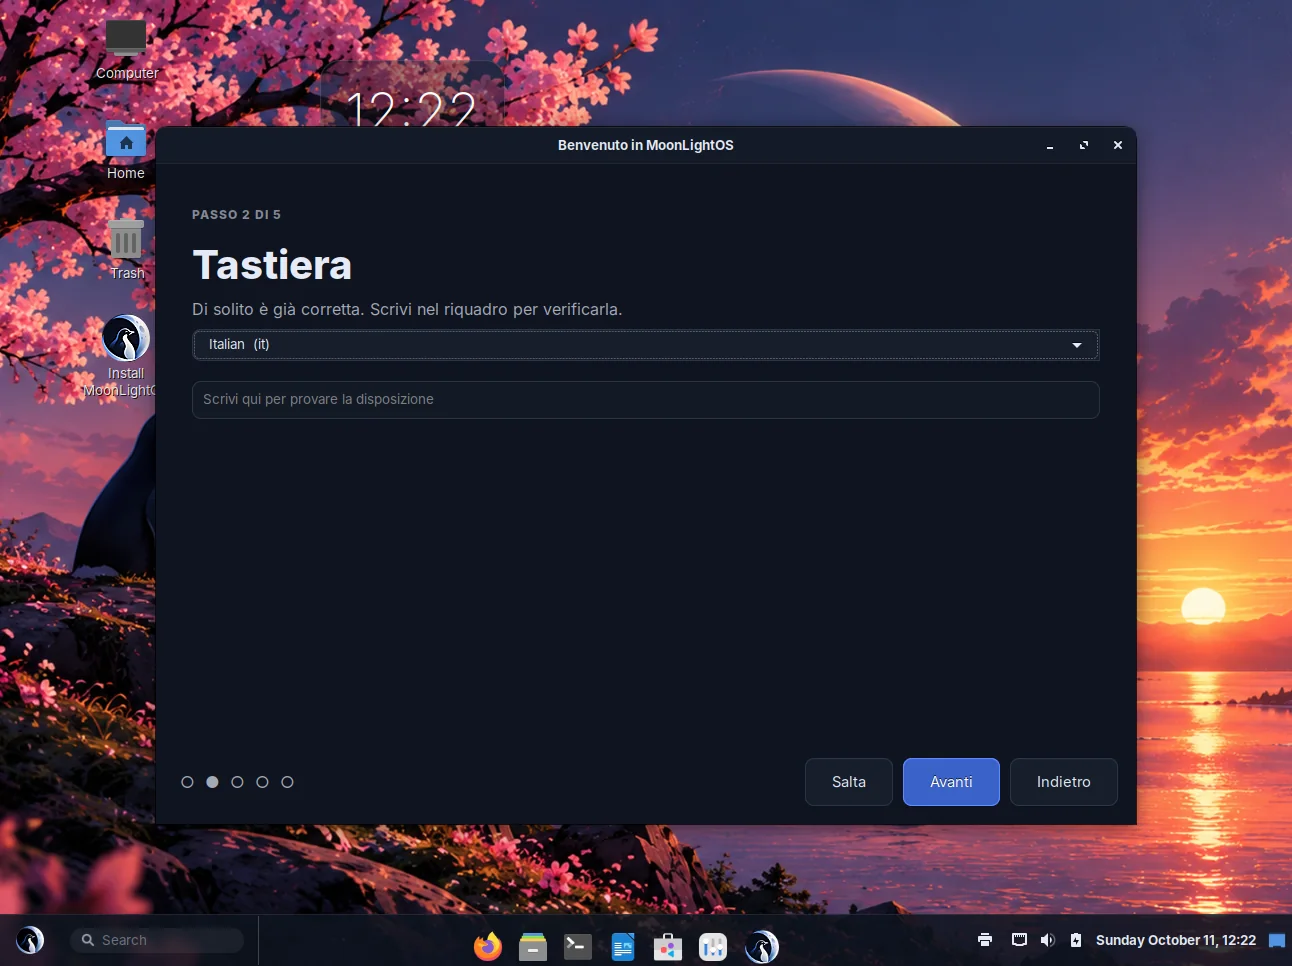
Task: Click the "Benvenuto in MoonLightOS" window title
Action: (646, 145)
